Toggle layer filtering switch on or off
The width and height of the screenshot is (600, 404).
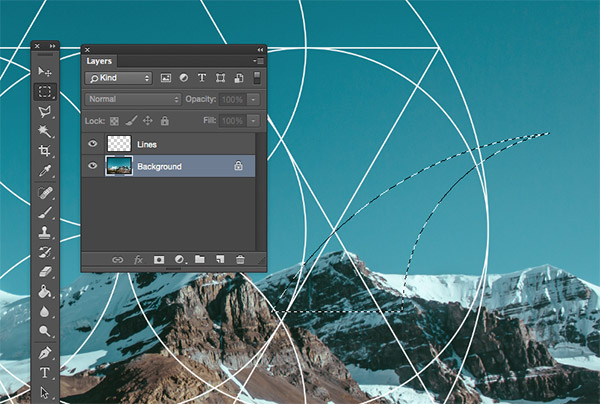coord(257,78)
